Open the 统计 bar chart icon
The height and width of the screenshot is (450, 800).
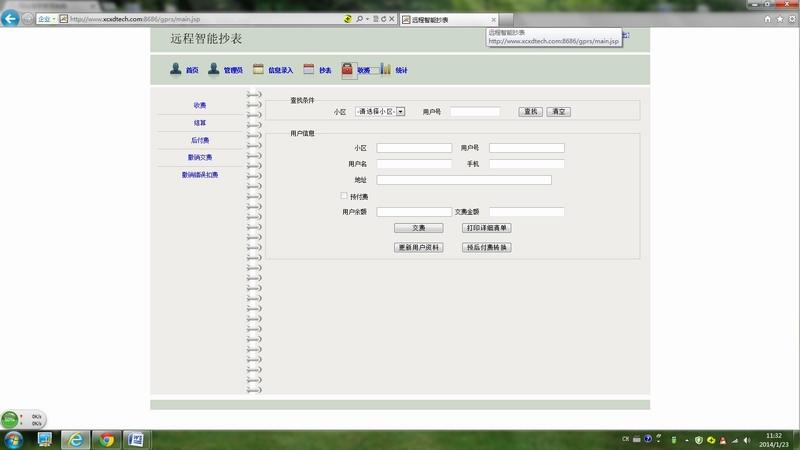point(385,69)
